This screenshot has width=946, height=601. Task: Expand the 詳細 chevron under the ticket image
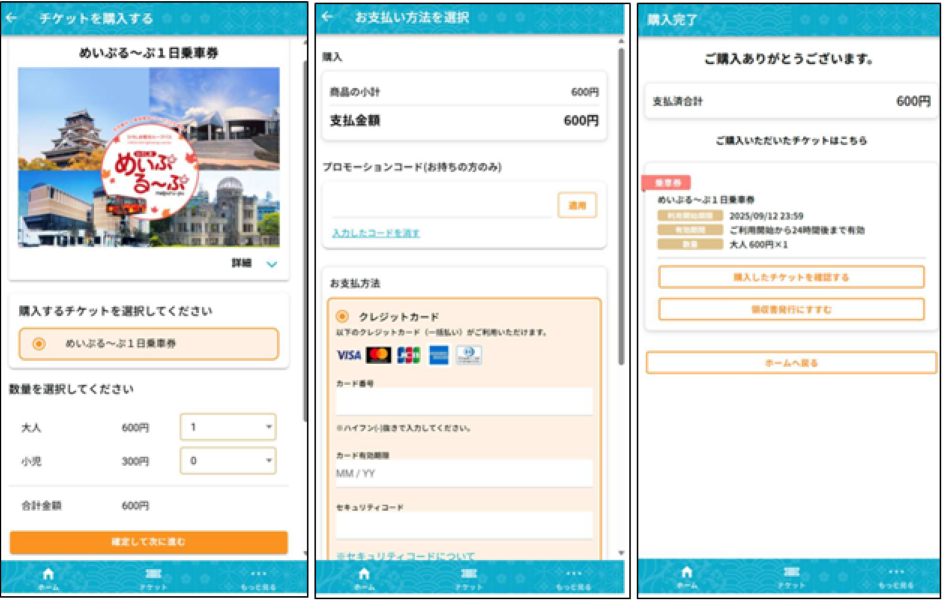pyautogui.click(x=271, y=264)
